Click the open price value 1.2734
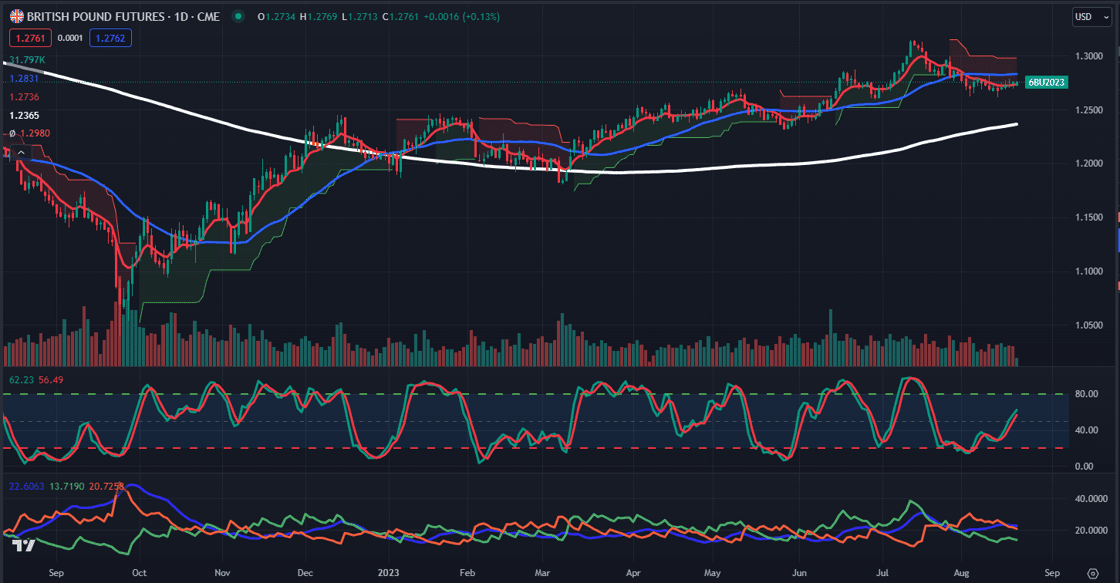Viewport: 1120px width, 583px height. click(281, 16)
